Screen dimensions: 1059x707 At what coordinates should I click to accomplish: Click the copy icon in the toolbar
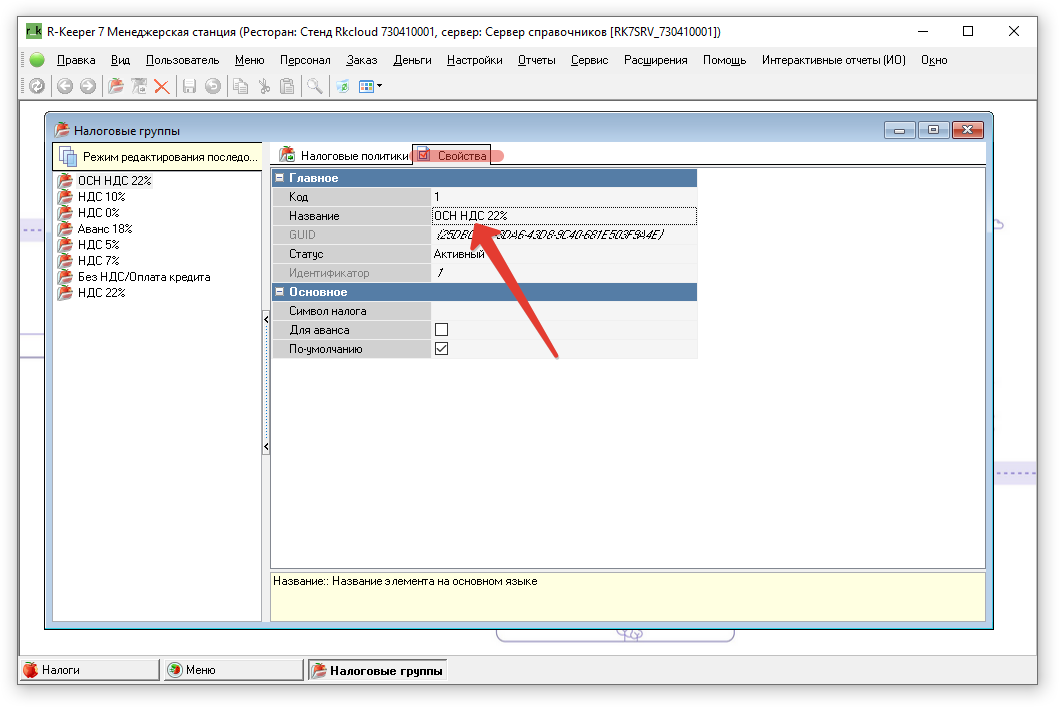[240, 87]
